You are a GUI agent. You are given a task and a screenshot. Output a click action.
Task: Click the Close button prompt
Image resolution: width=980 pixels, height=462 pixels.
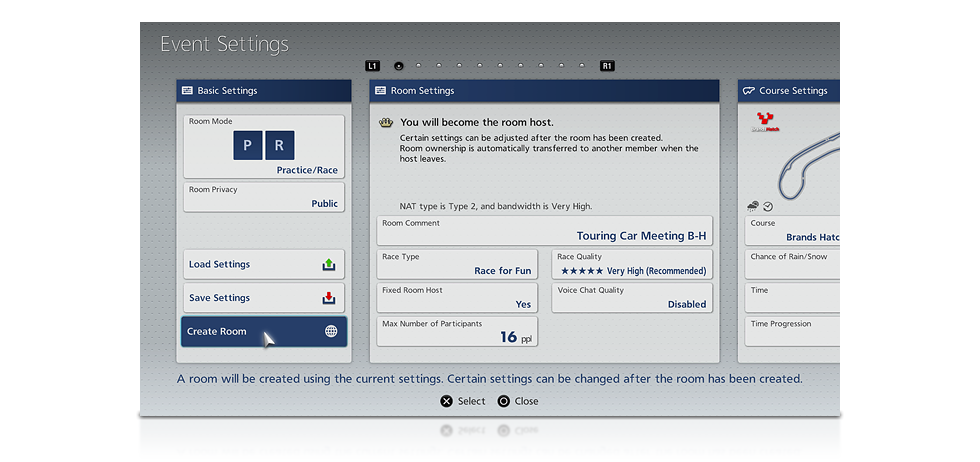pos(518,401)
